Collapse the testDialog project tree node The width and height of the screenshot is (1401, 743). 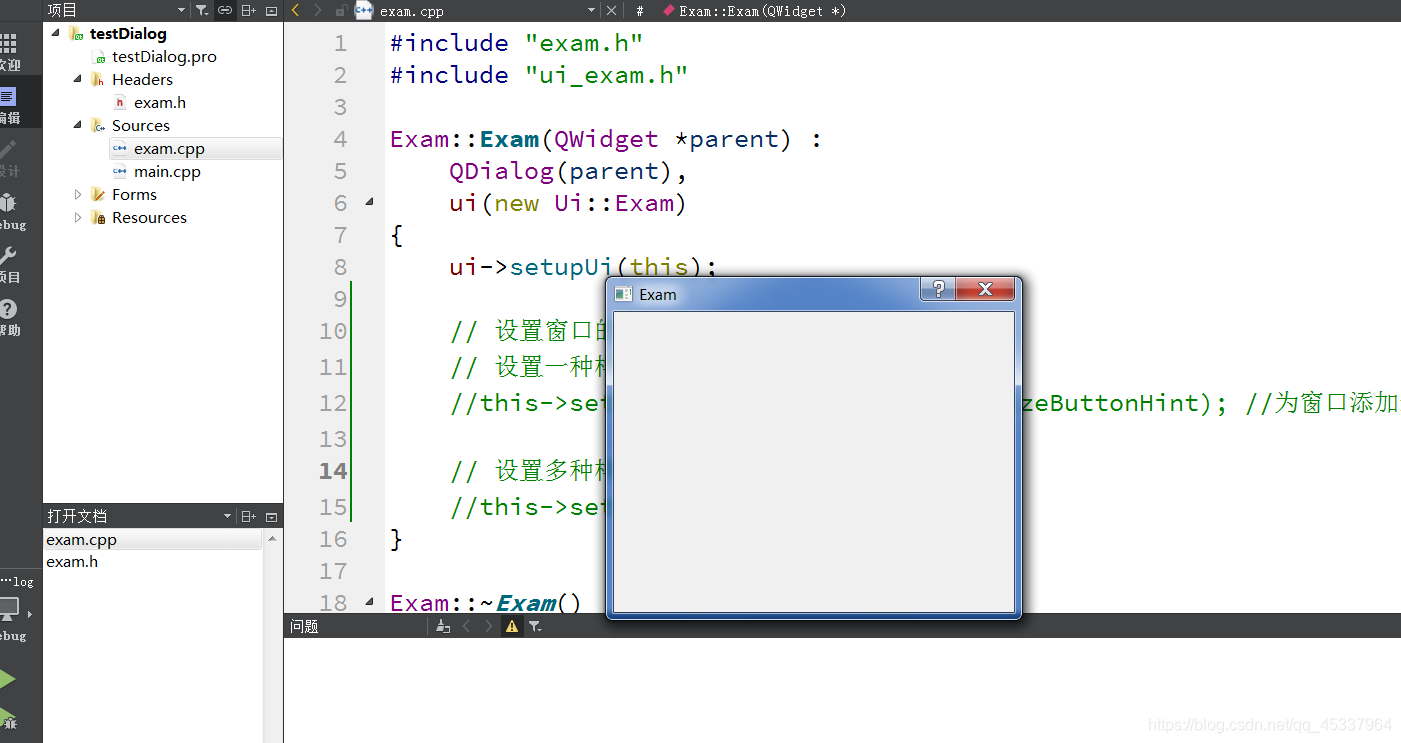(x=56, y=33)
